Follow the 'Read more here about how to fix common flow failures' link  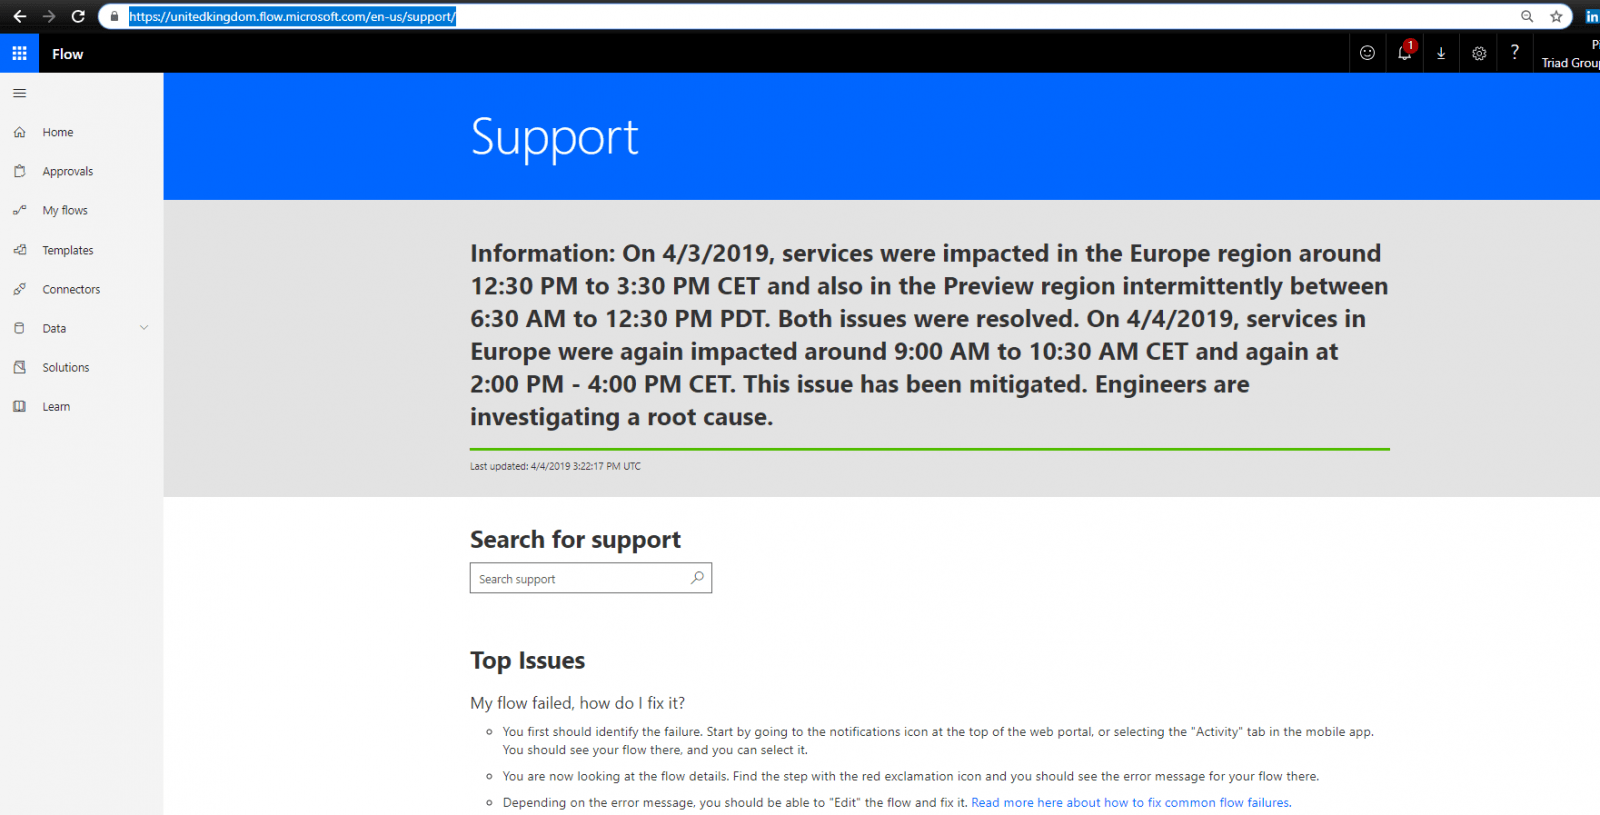coord(1130,802)
